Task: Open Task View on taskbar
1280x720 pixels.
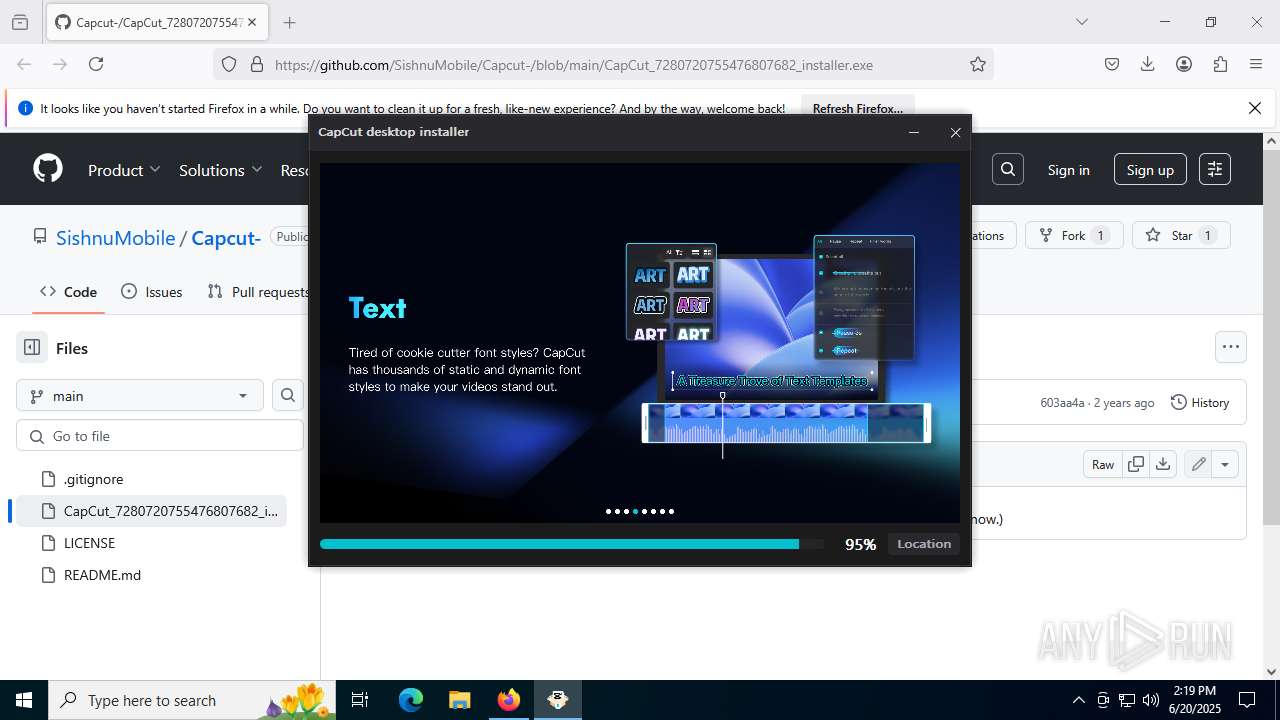Action: [360, 700]
